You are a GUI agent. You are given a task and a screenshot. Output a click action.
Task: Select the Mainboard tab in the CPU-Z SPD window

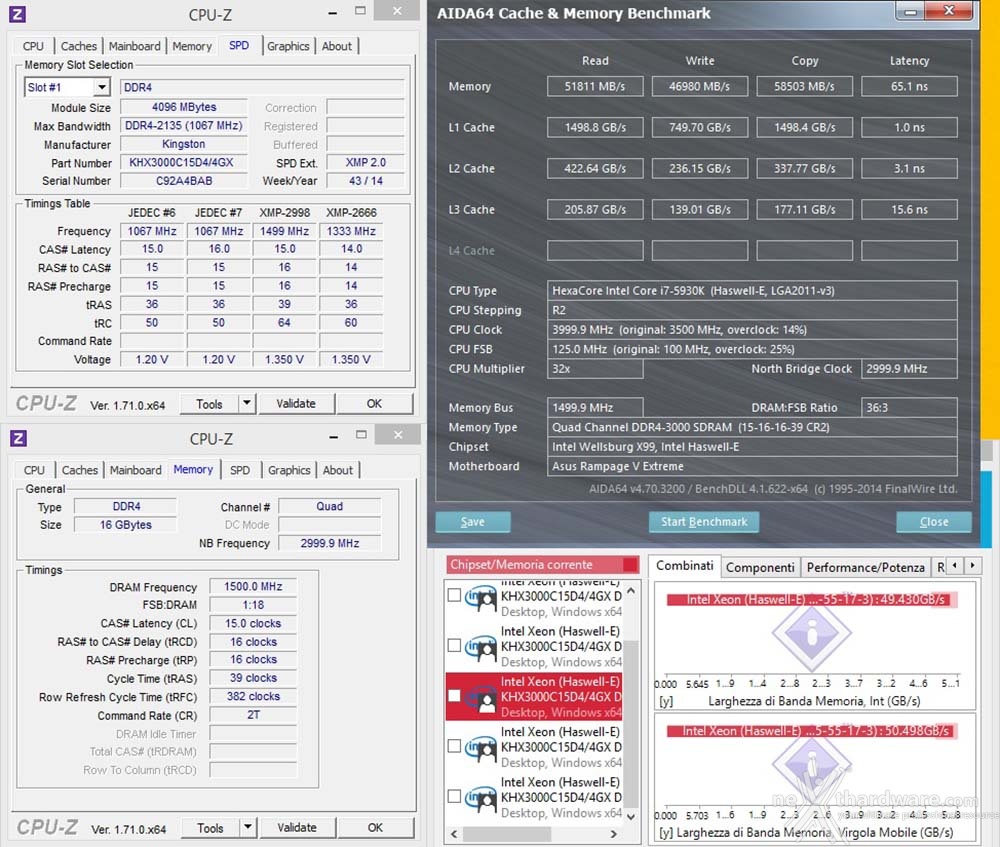[x=135, y=47]
